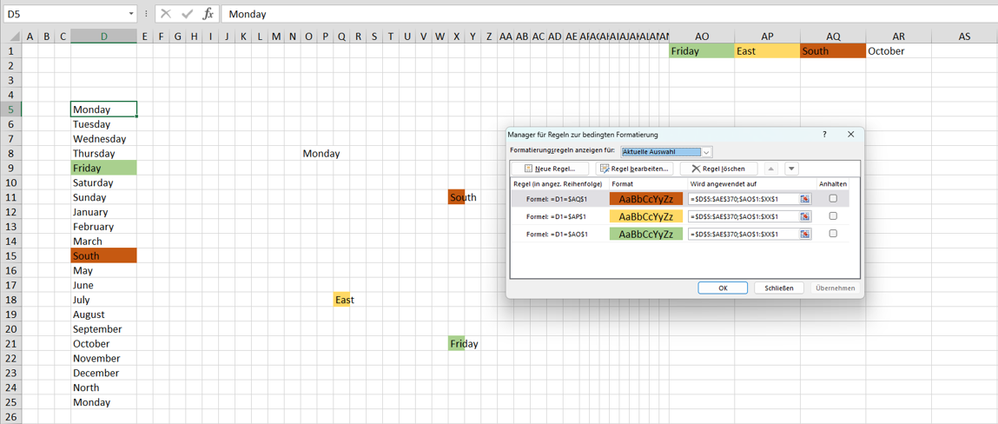Select rule Formel: =D1=$AO$1

(x=557, y=234)
